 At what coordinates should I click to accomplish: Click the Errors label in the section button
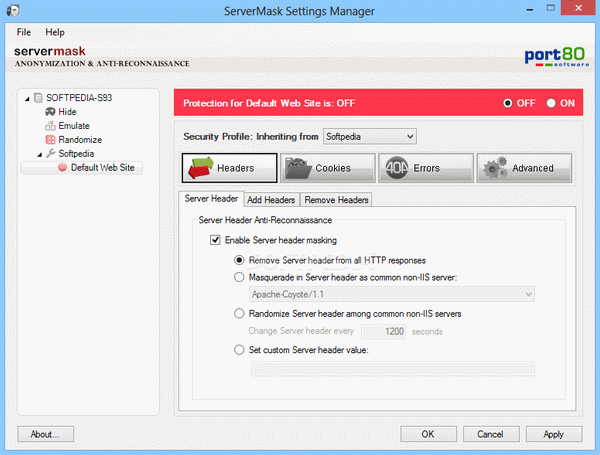coord(426,168)
